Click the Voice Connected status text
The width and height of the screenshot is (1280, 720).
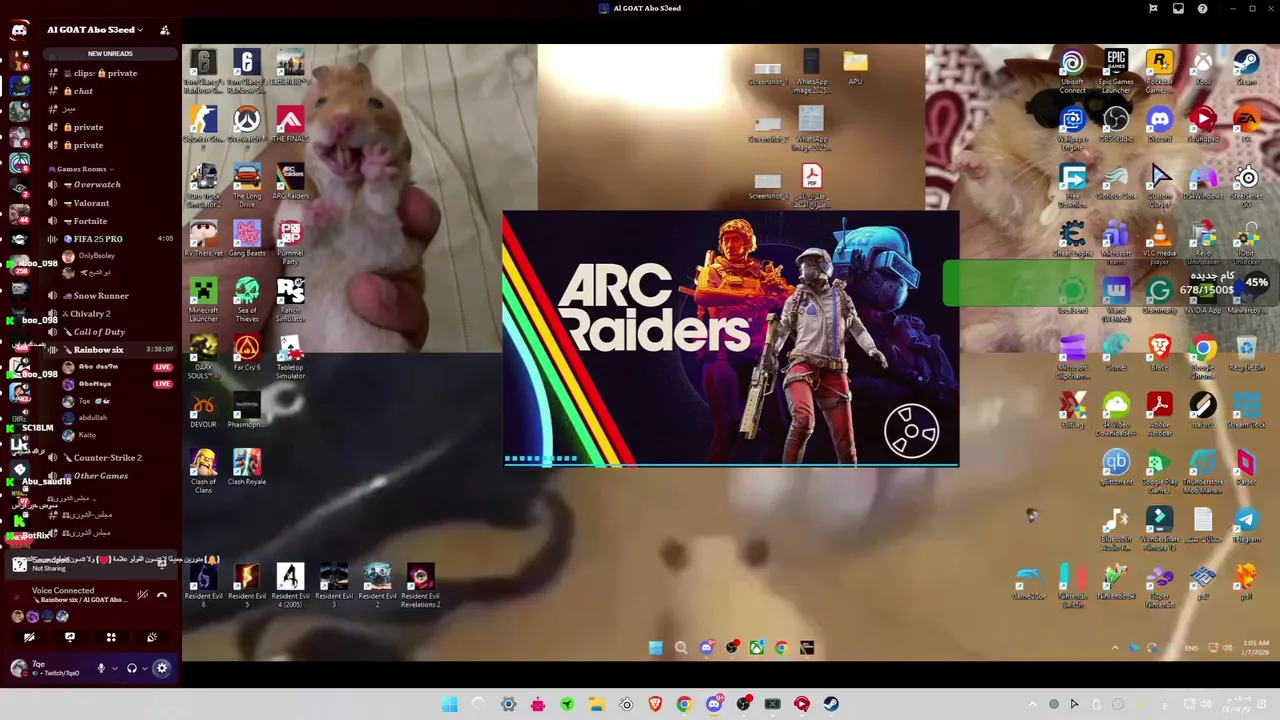click(x=63, y=590)
